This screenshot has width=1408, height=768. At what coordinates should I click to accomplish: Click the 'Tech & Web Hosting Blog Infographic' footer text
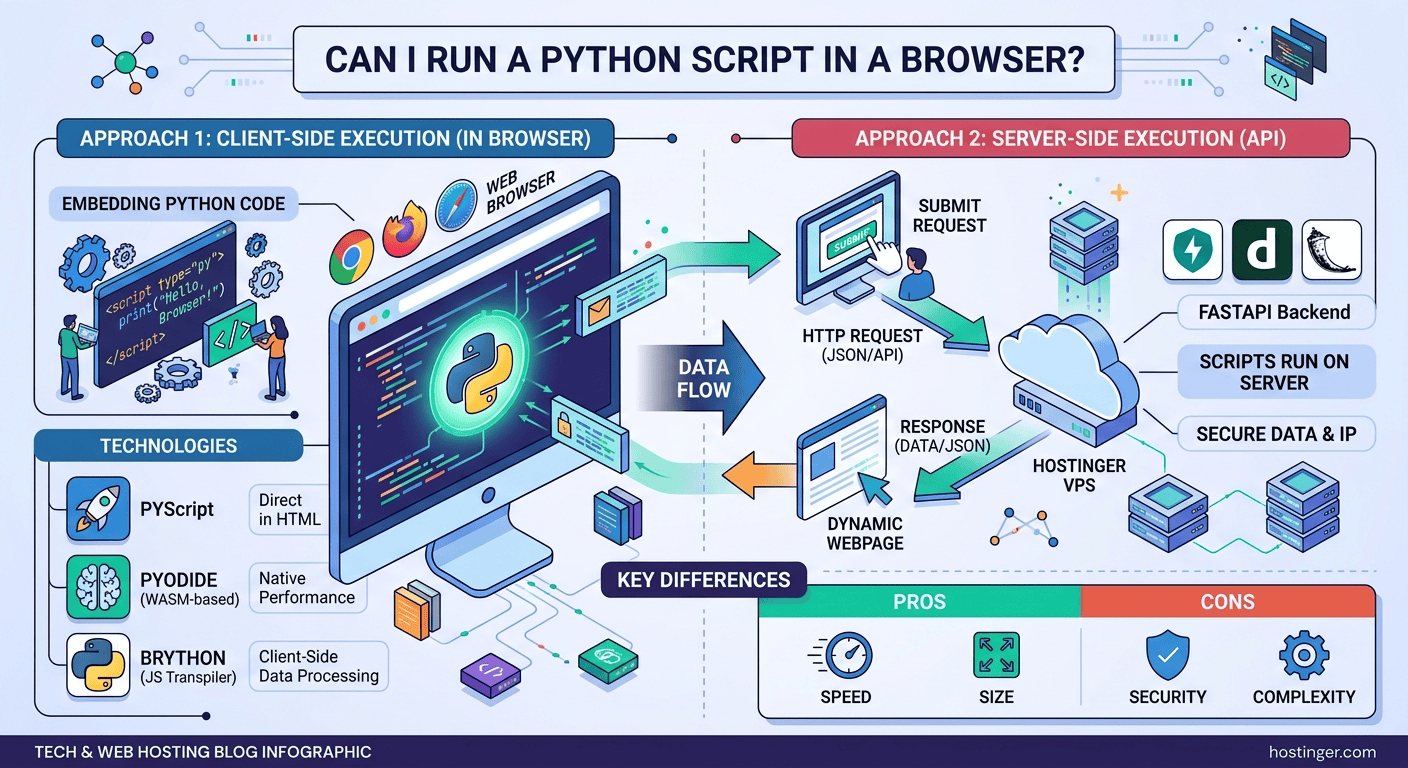pyautogui.click(x=203, y=752)
